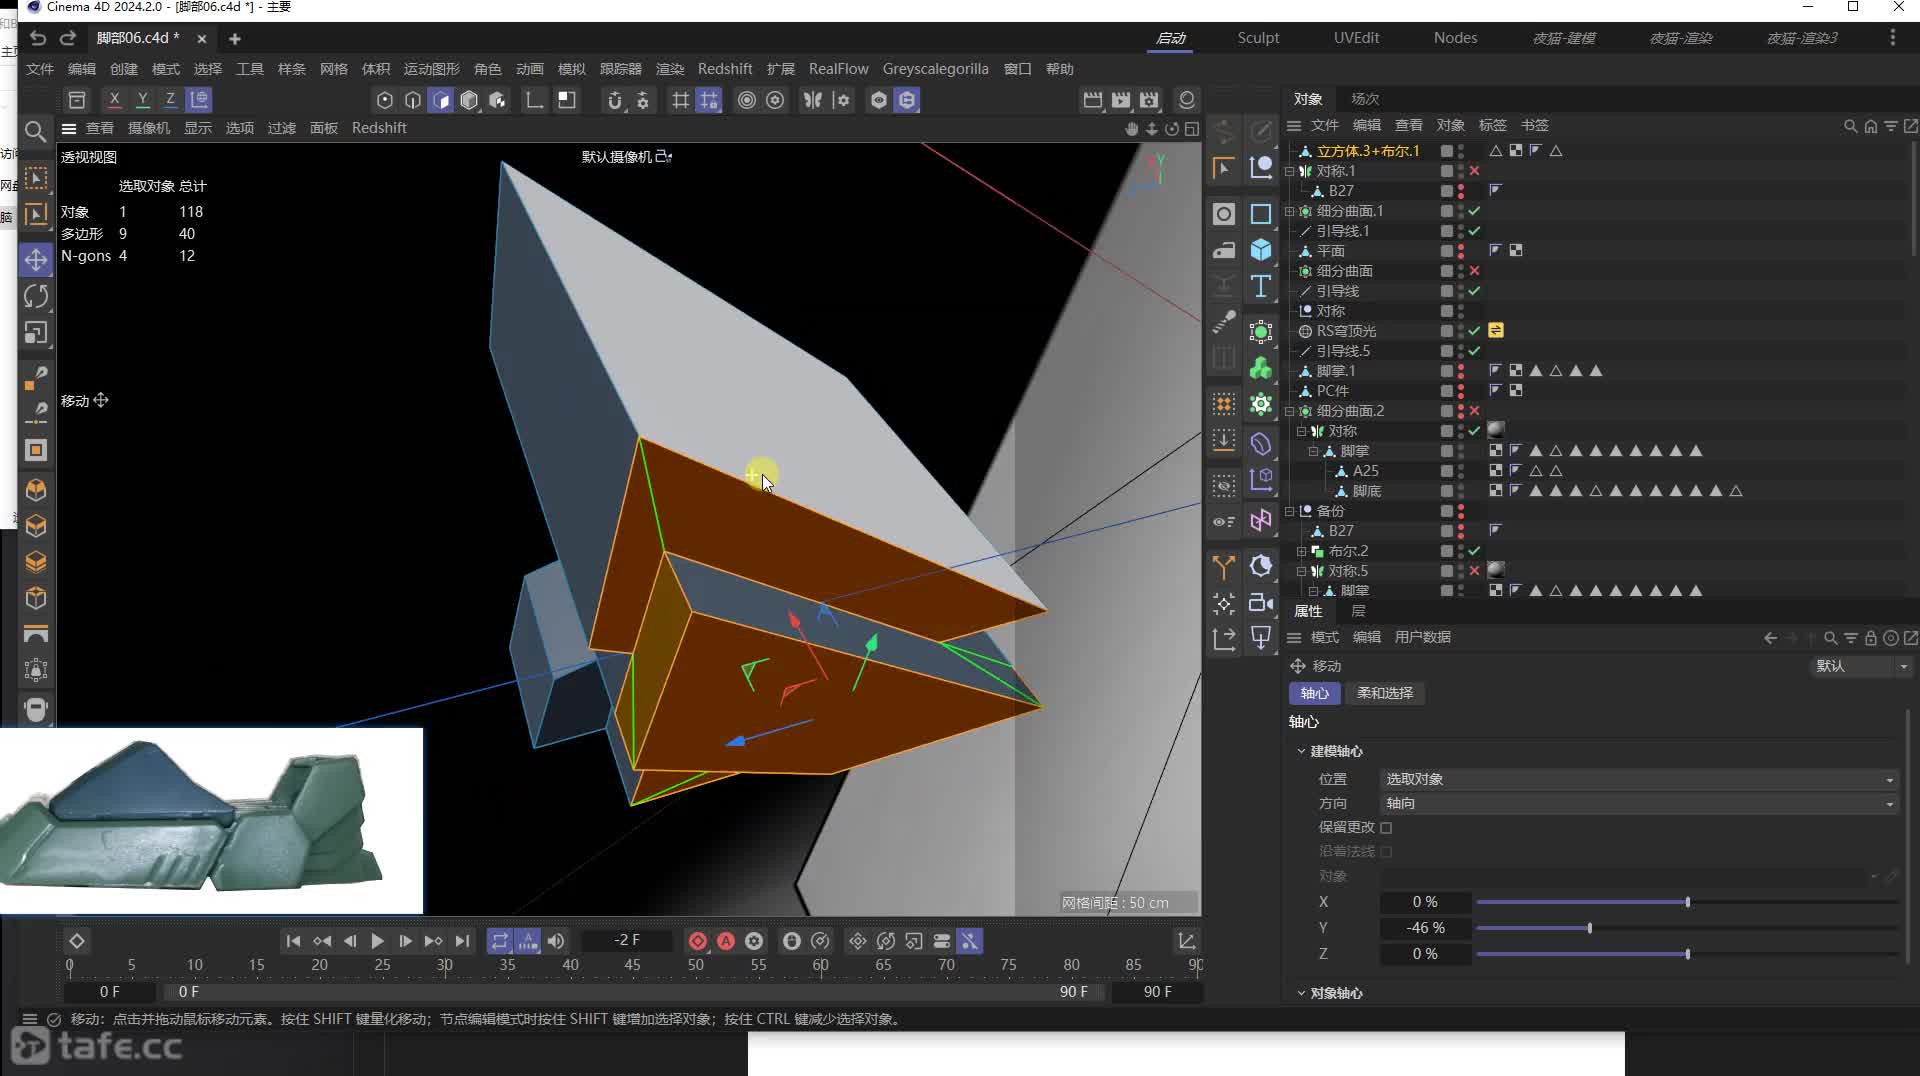Open the 默认 preset dropdown
1920x1076 pixels.
click(1861, 666)
